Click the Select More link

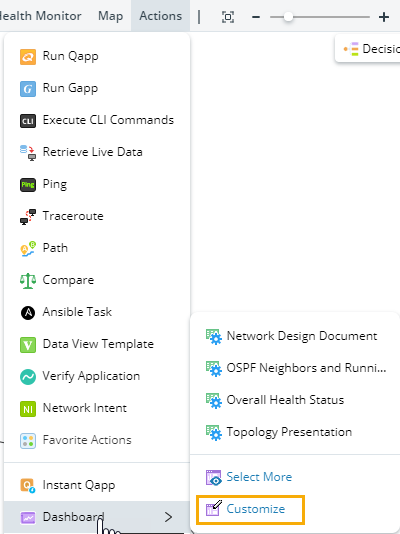click(259, 477)
